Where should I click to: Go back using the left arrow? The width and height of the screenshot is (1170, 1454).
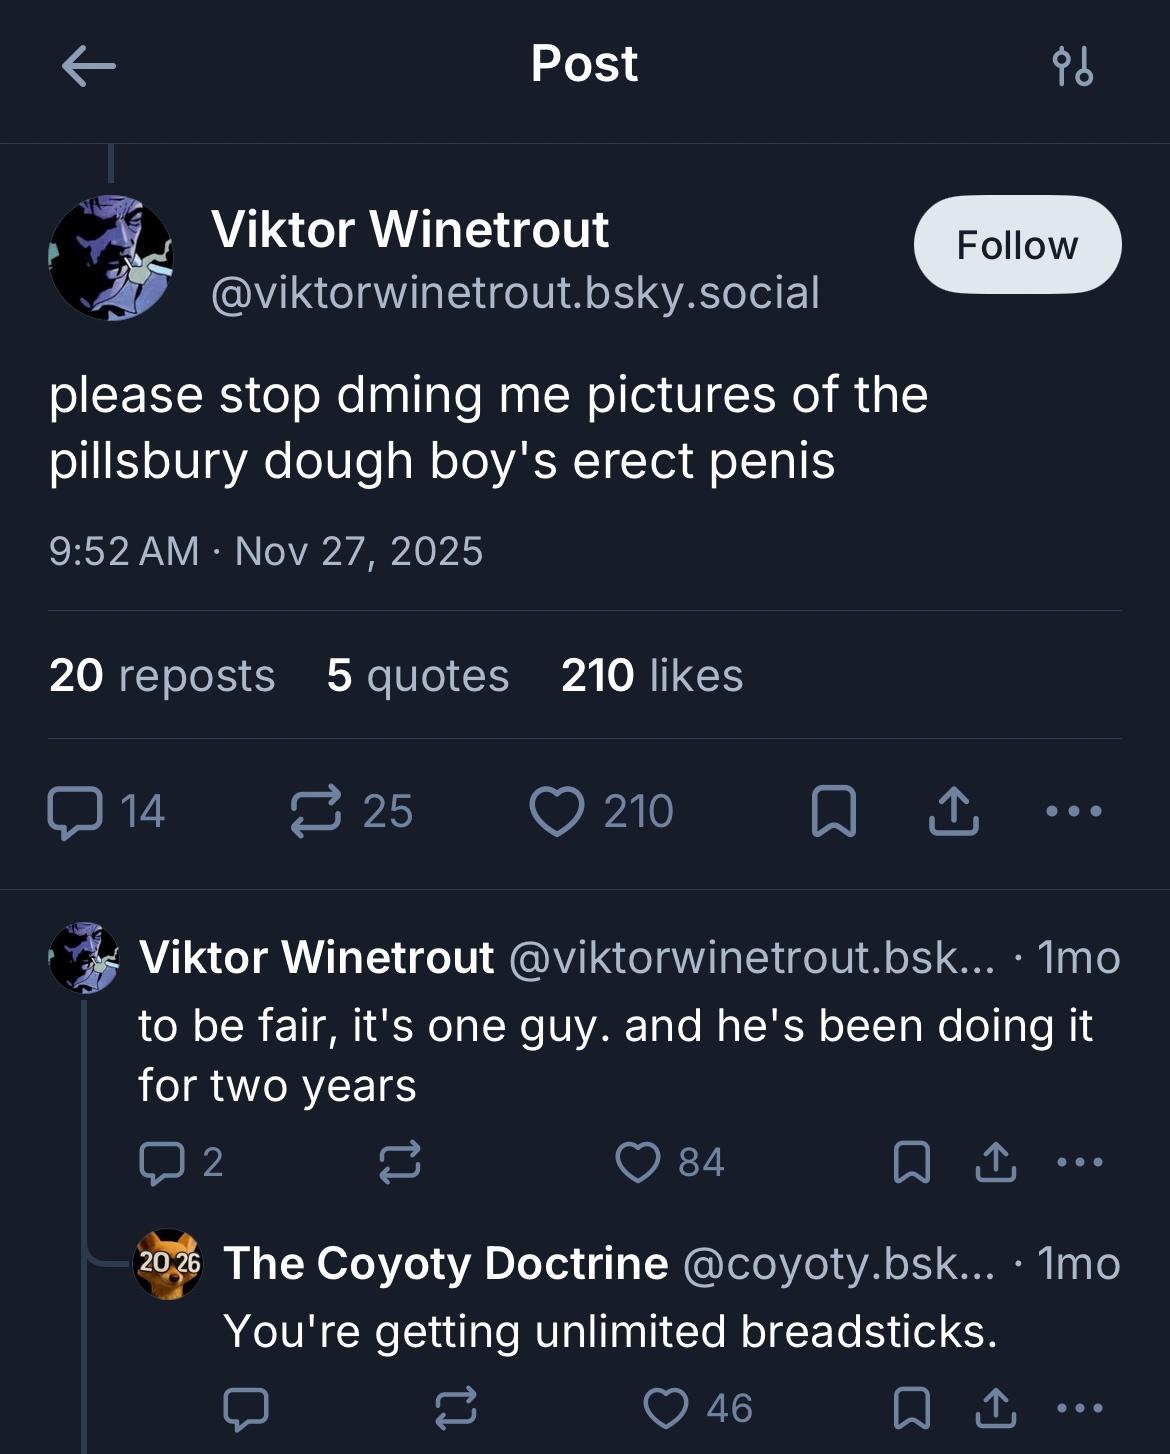[x=88, y=67]
